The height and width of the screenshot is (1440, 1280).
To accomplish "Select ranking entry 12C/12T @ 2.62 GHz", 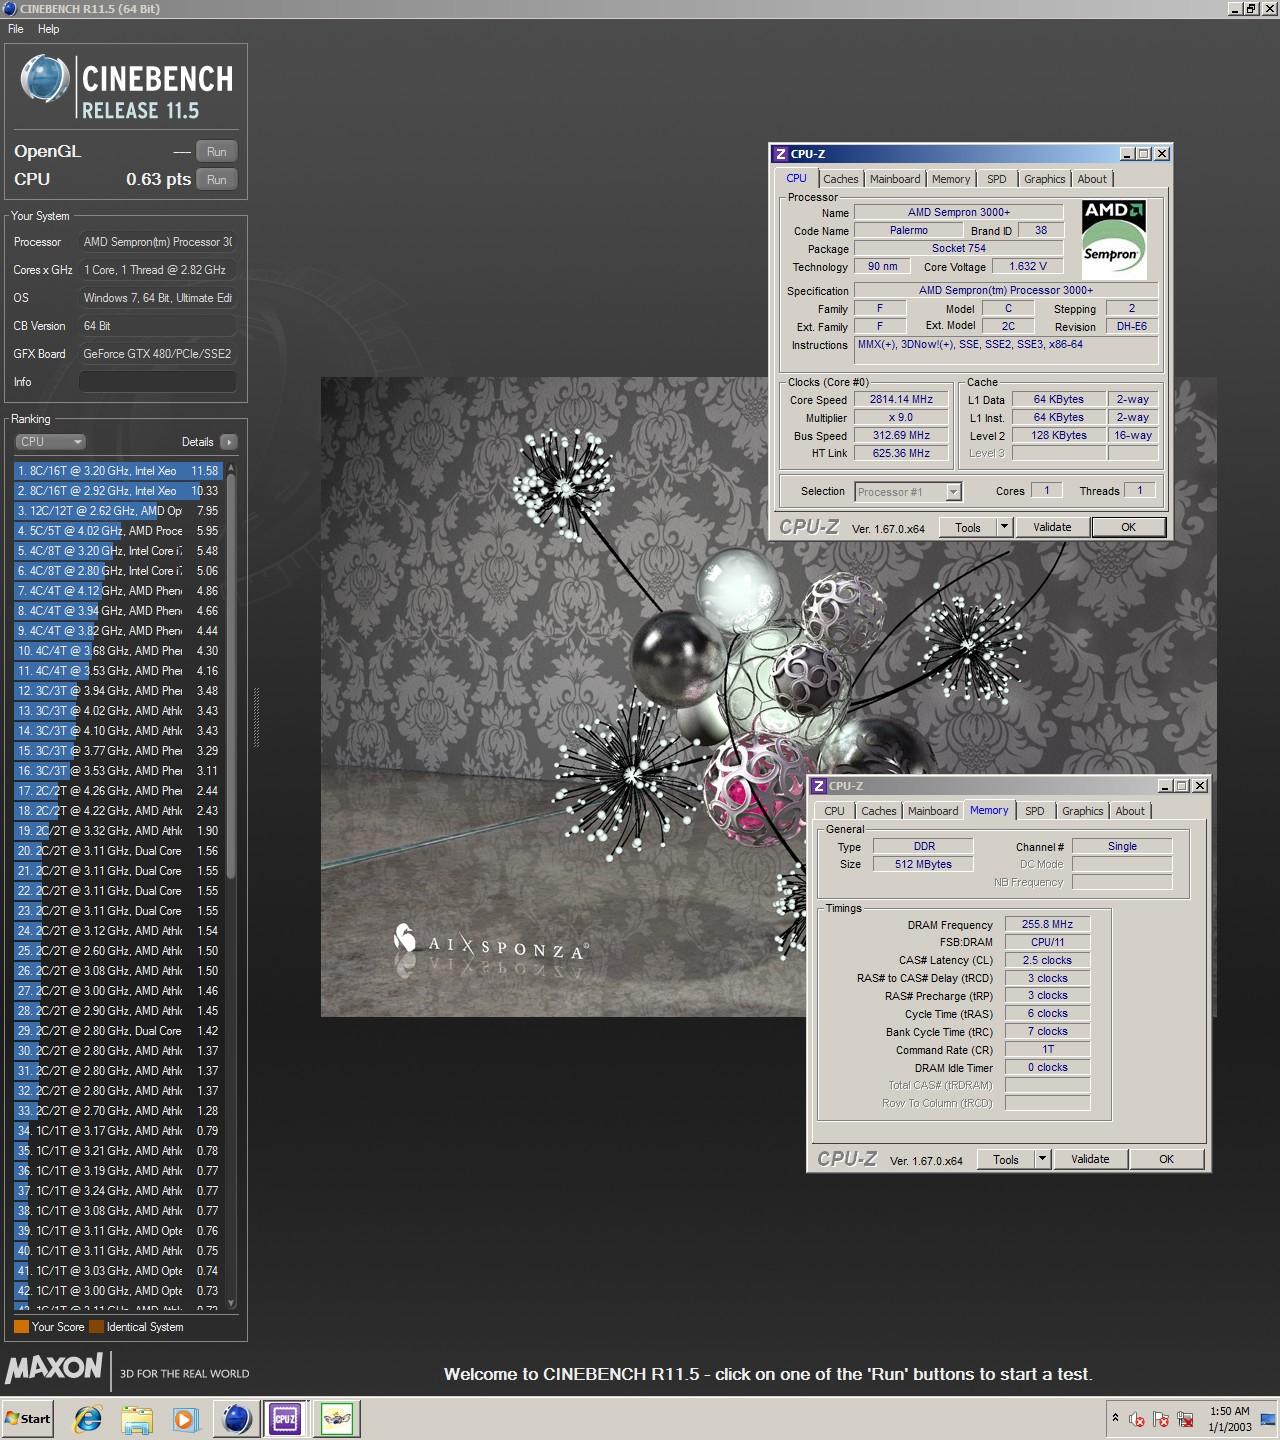I will pos(120,510).
